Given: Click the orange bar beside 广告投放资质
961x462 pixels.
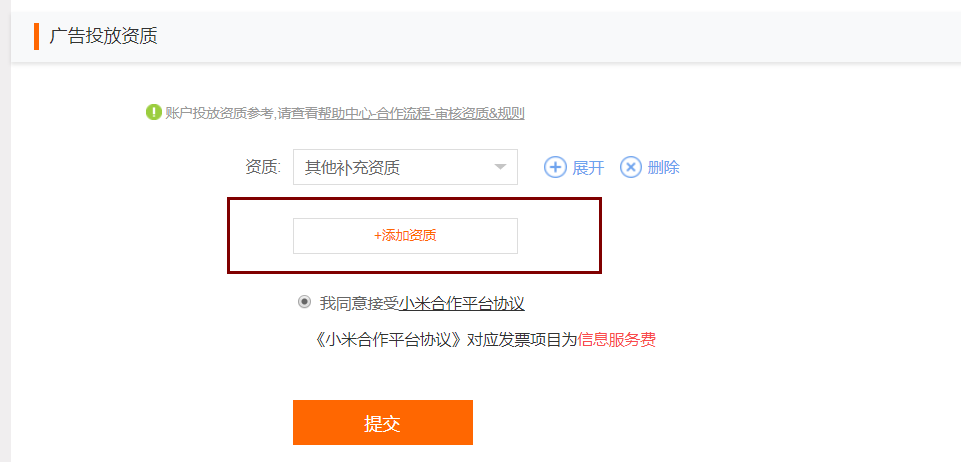Looking at the screenshot, I should pyautogui.click(x=36, y=36).
